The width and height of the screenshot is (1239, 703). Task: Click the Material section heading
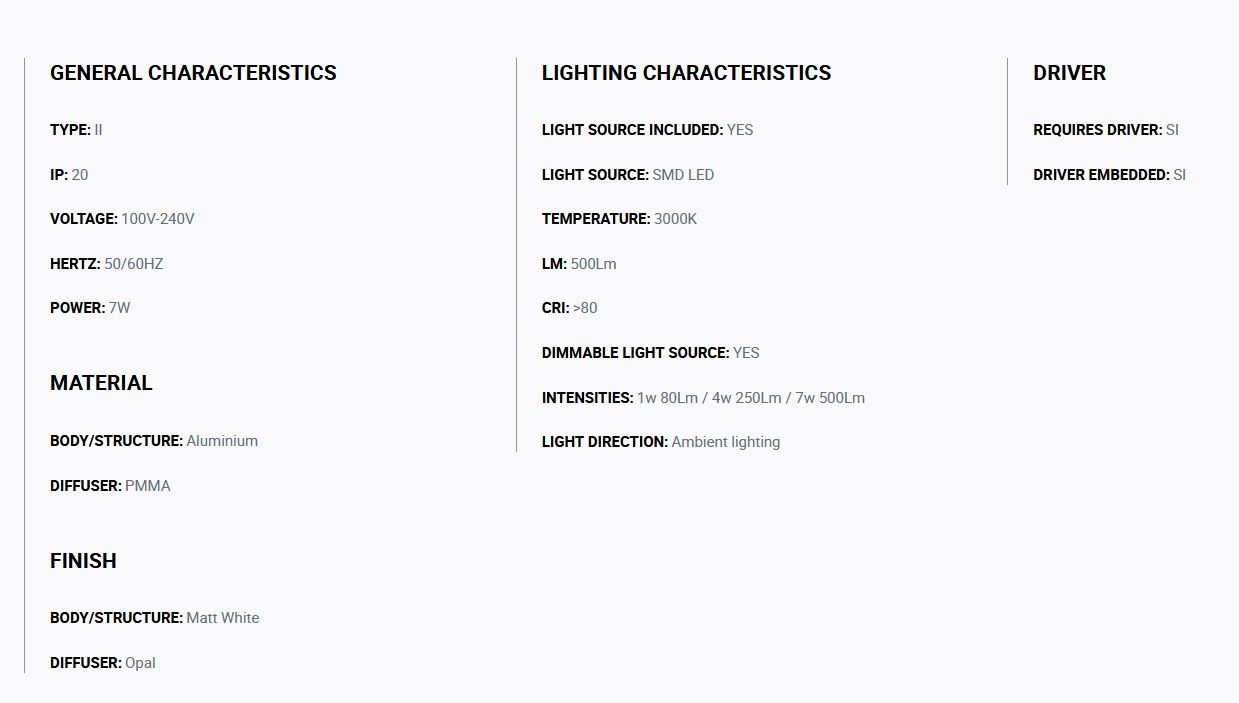click(x=101, y=383)
